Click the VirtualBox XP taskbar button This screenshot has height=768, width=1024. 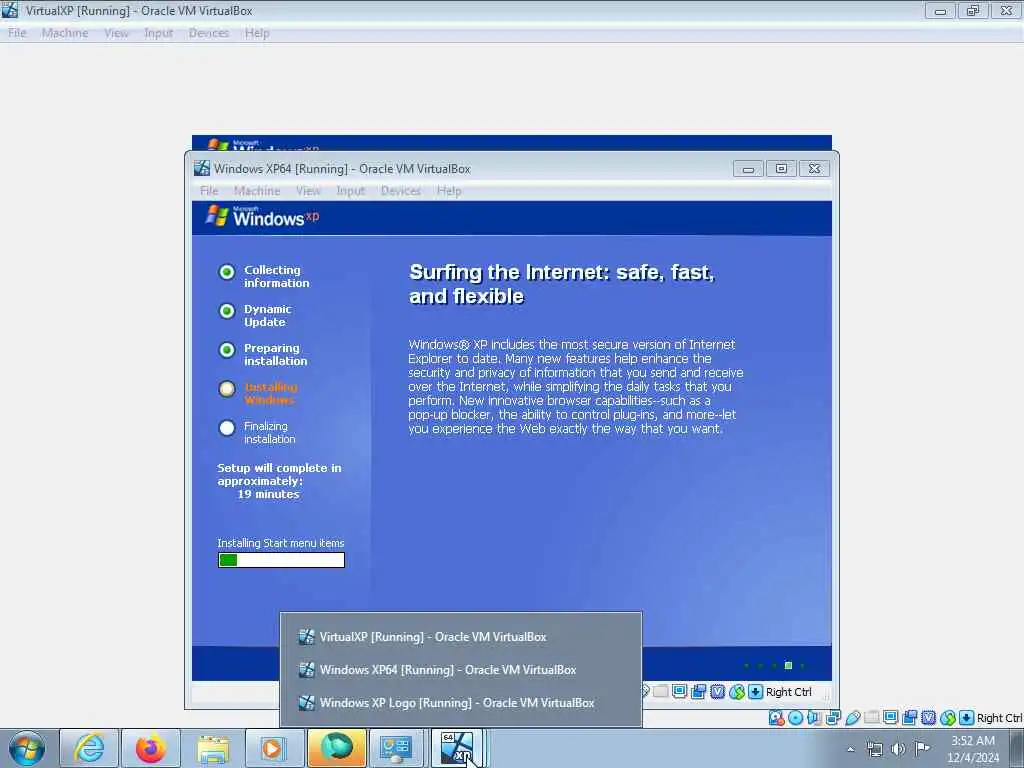point(458,748)
